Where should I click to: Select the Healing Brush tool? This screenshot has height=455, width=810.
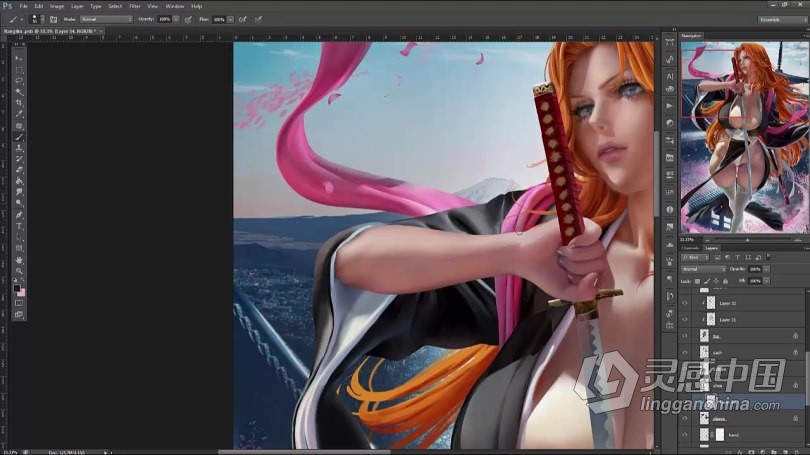(19, 125)
